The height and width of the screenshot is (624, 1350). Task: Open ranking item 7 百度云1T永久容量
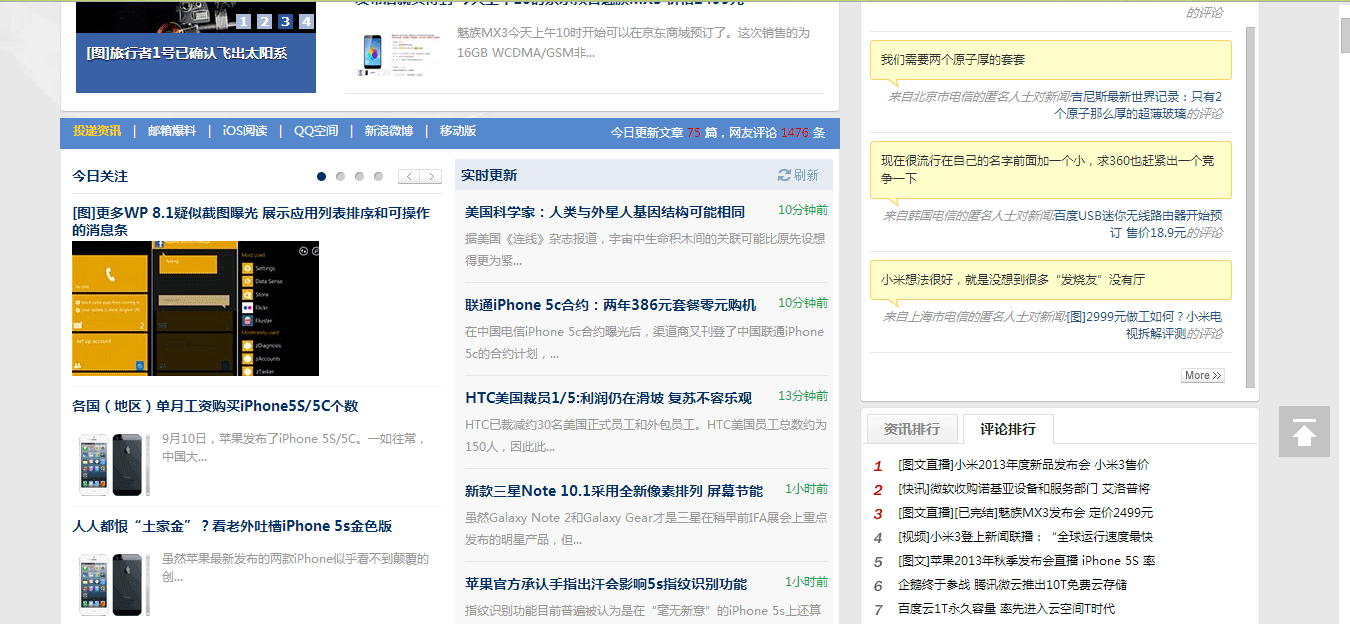click(x=1006, y=609)
